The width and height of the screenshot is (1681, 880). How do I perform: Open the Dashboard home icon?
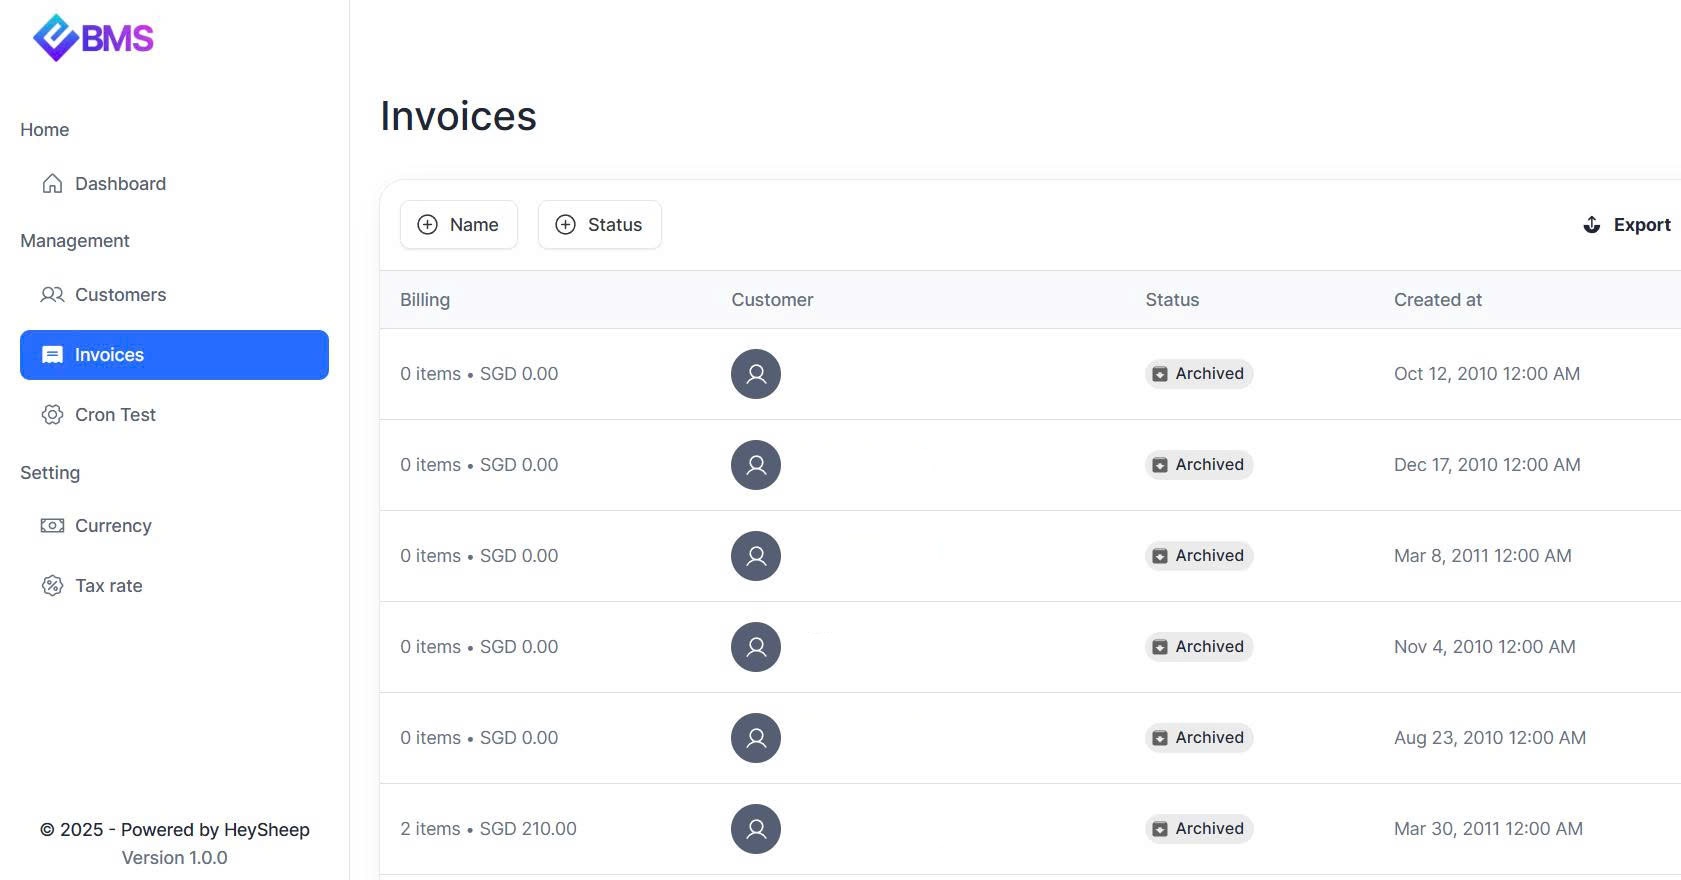point(52,184)
